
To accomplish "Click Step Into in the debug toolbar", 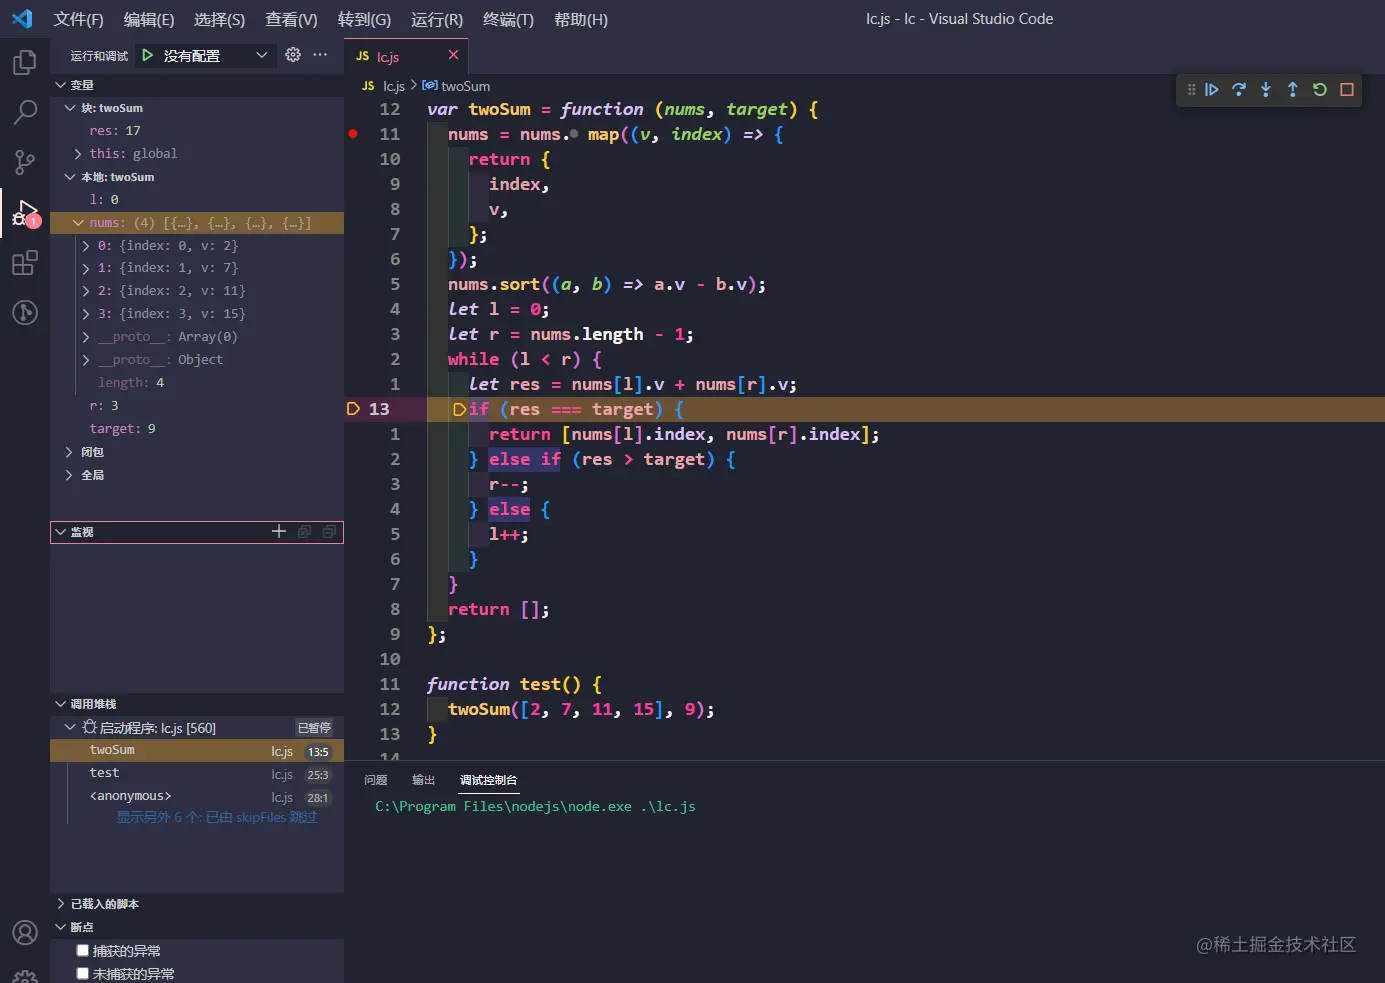I will (x=1266, y=90).
